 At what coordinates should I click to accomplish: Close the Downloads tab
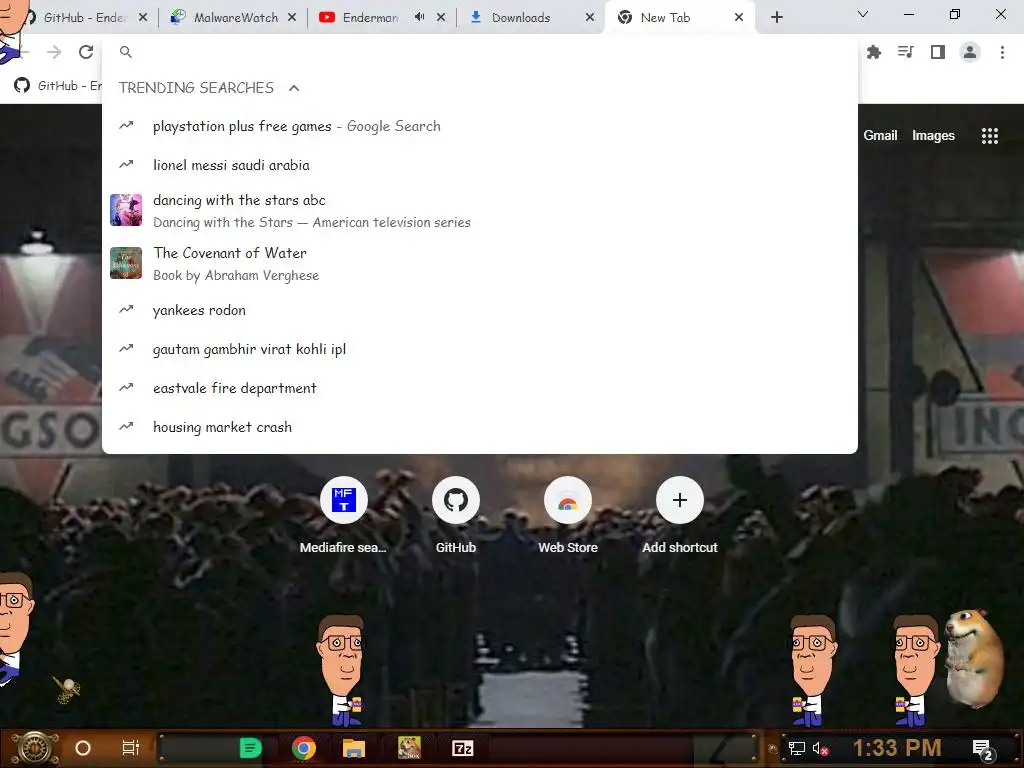click(x=590, y=18)
